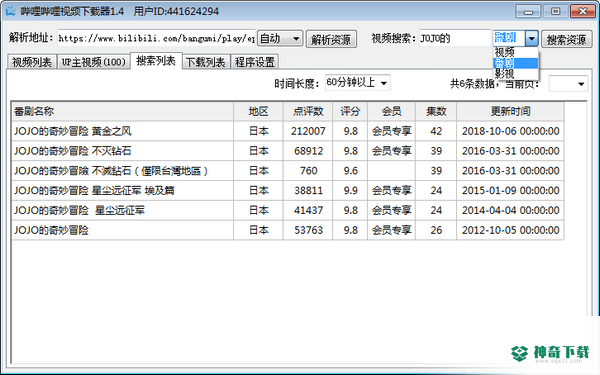Collapse the search type dropdown arrow
Screen dimensions: 600x375
tap(532, 38)
